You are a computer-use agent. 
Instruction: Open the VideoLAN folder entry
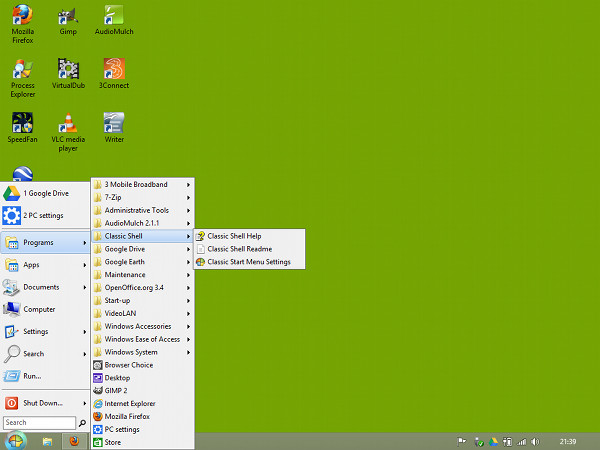(x=142, y=313)
